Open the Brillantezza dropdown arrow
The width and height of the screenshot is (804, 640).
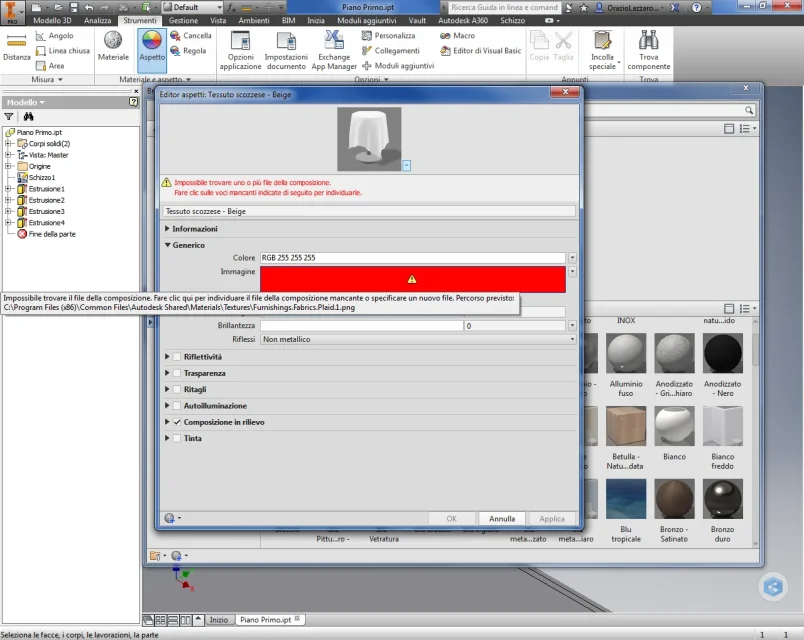(572, 326)
